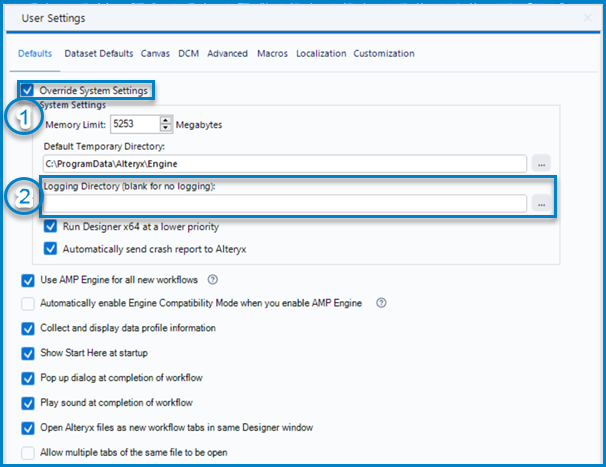606x467 pixels.
Task: Toggle Pop up dialog at workflow completion
Action: [28, 378]
